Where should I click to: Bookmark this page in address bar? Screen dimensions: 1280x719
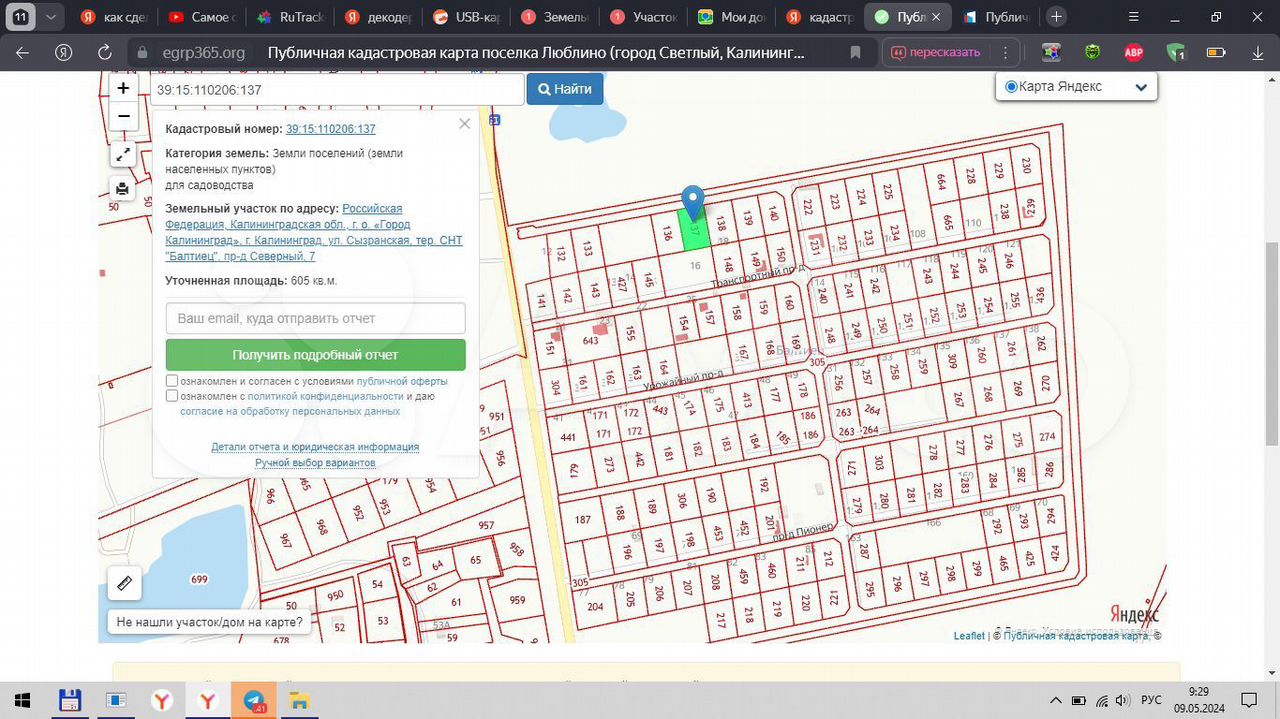point(855,53)
